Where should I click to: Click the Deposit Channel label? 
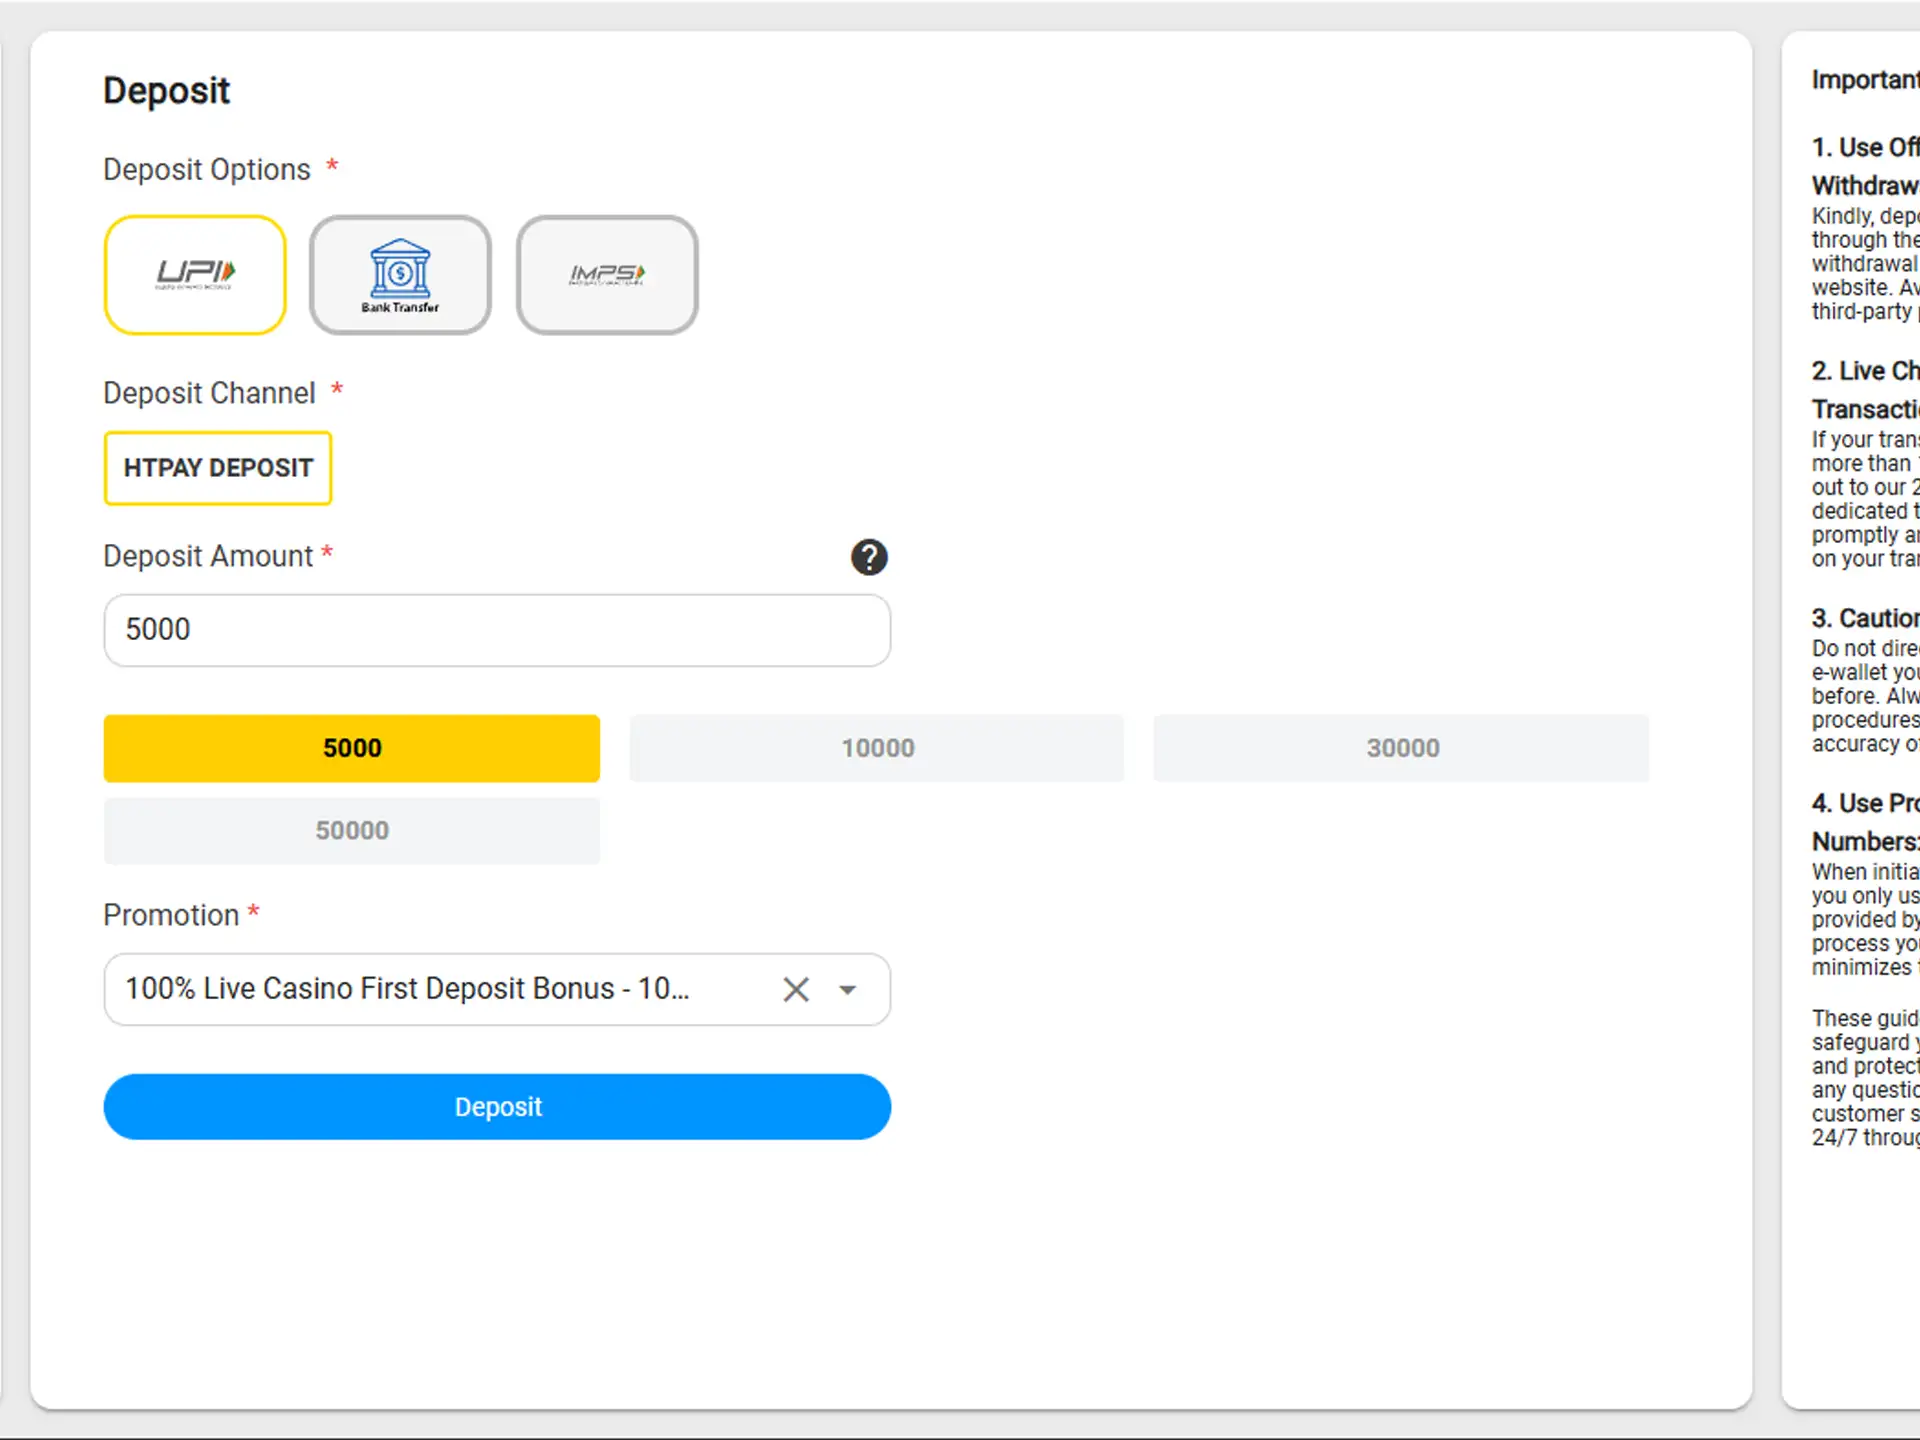(x=209, y=393)
